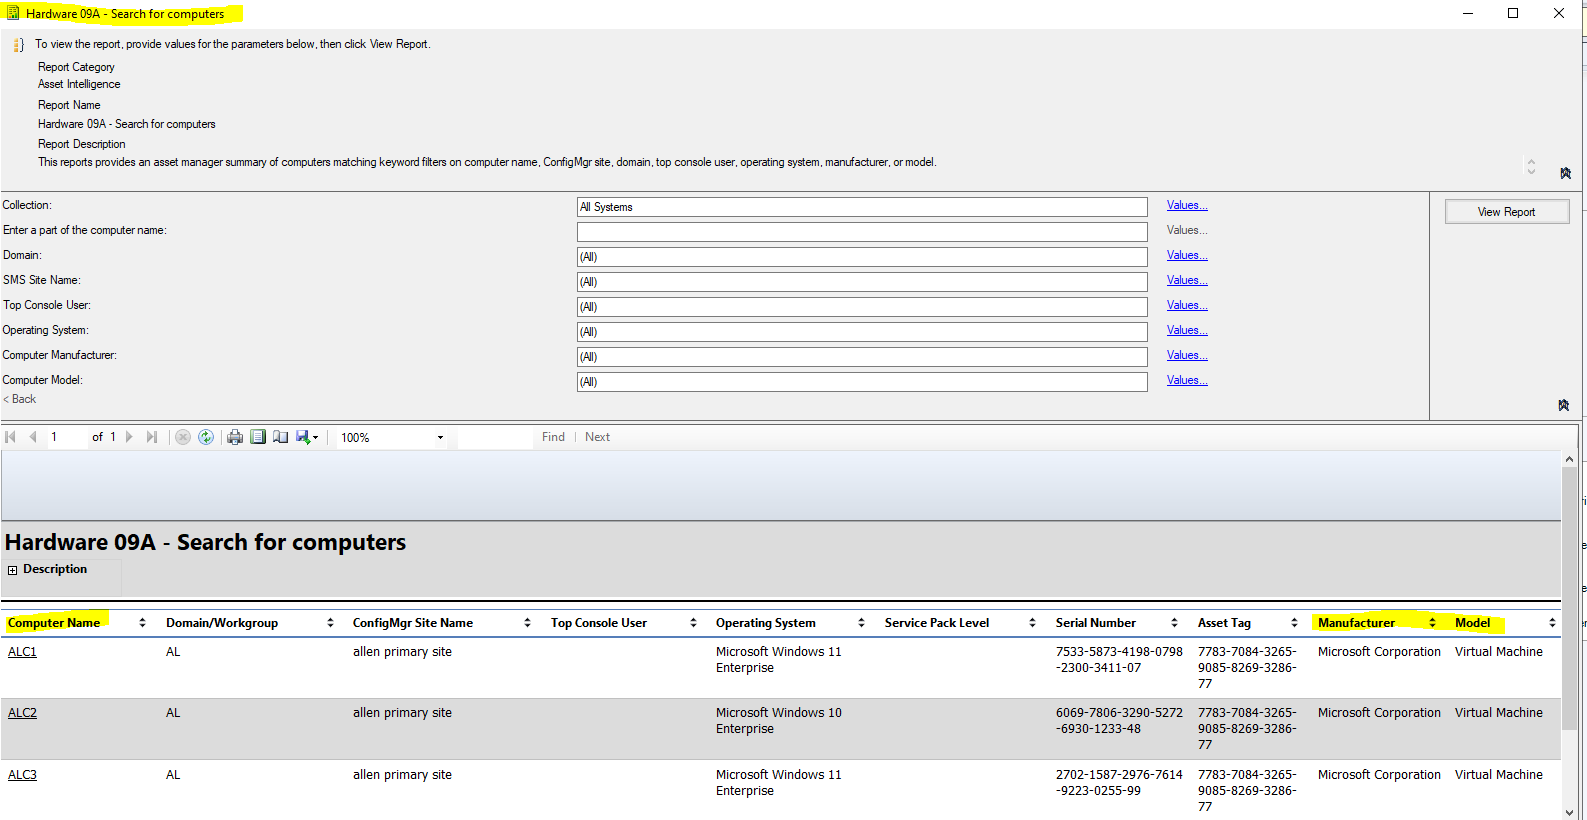This screenshot has width=1587, height=820.
Task: Open computer ALC1 link
Action: pos(22,652)
